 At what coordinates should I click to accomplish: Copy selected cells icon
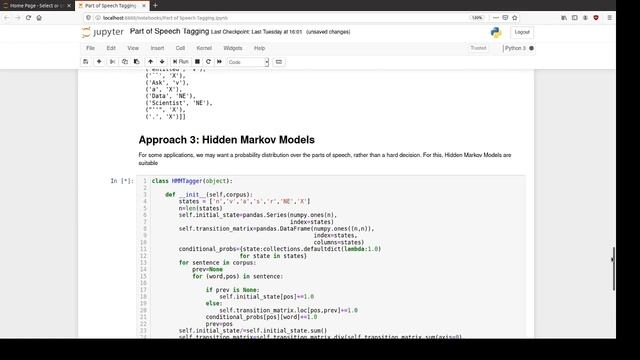pyautogui.click(x=124, y=62)
